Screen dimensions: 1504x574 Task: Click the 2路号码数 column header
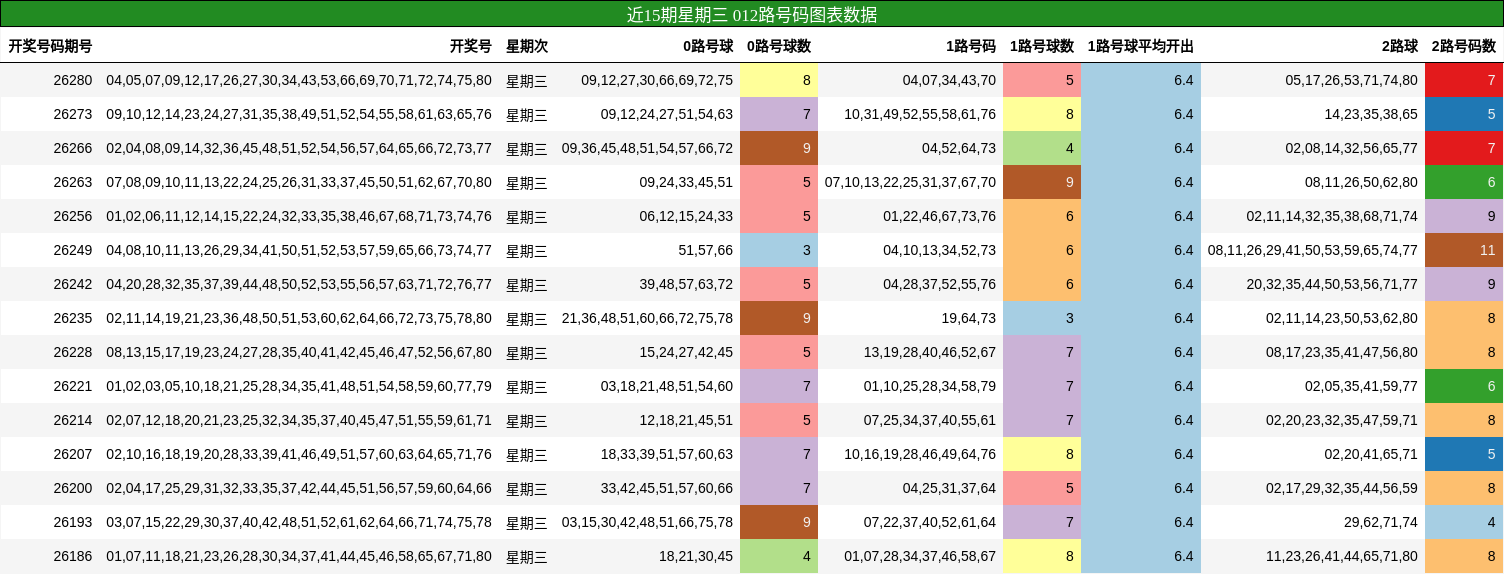point(1464,46)
